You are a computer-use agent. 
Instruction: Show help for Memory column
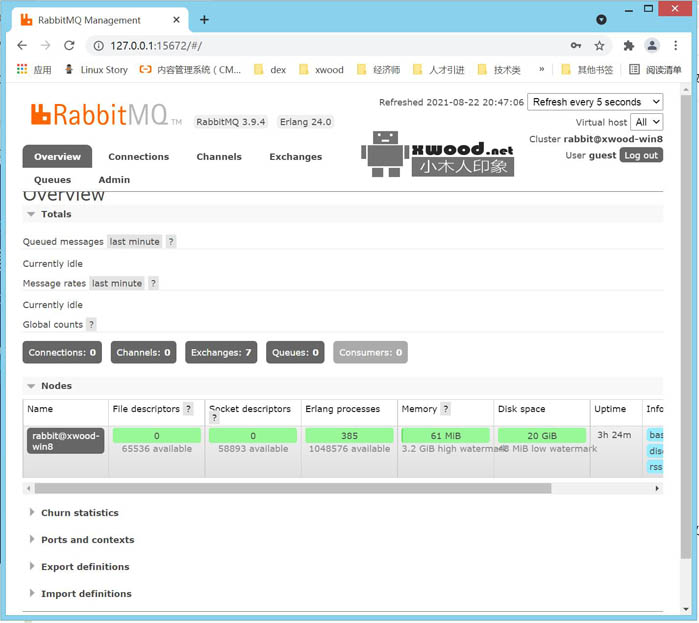[x=445, y=409]
